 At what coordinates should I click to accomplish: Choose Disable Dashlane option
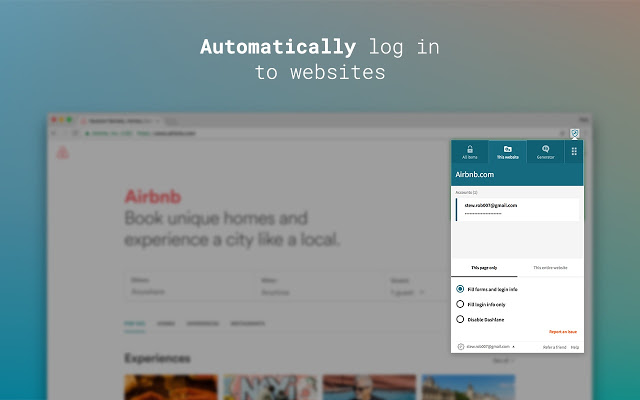click(480, 319)
